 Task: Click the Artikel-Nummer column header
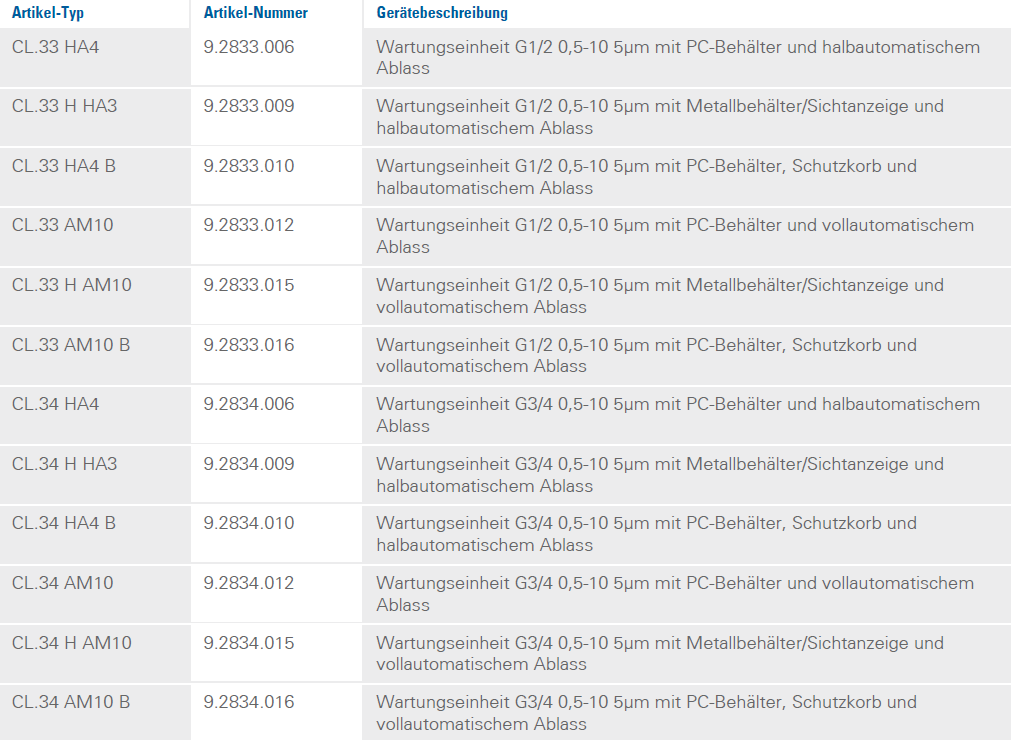[256, 13]
